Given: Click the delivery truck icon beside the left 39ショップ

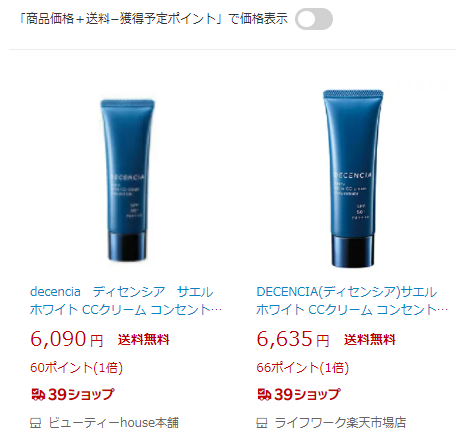Looking at the screenshot, I should coord(38,395).
